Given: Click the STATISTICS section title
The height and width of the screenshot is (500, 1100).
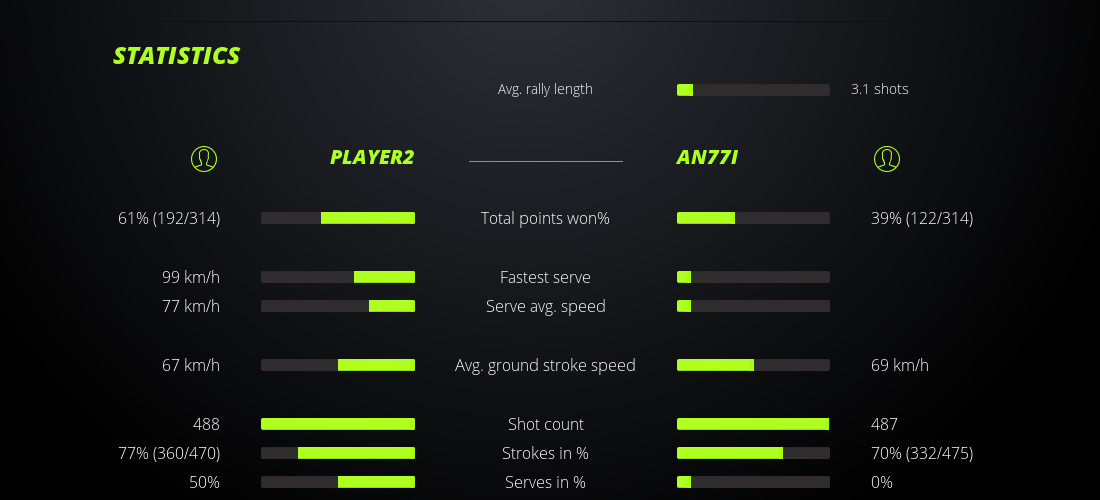Looking at the screenshot, I should point(177,56).
